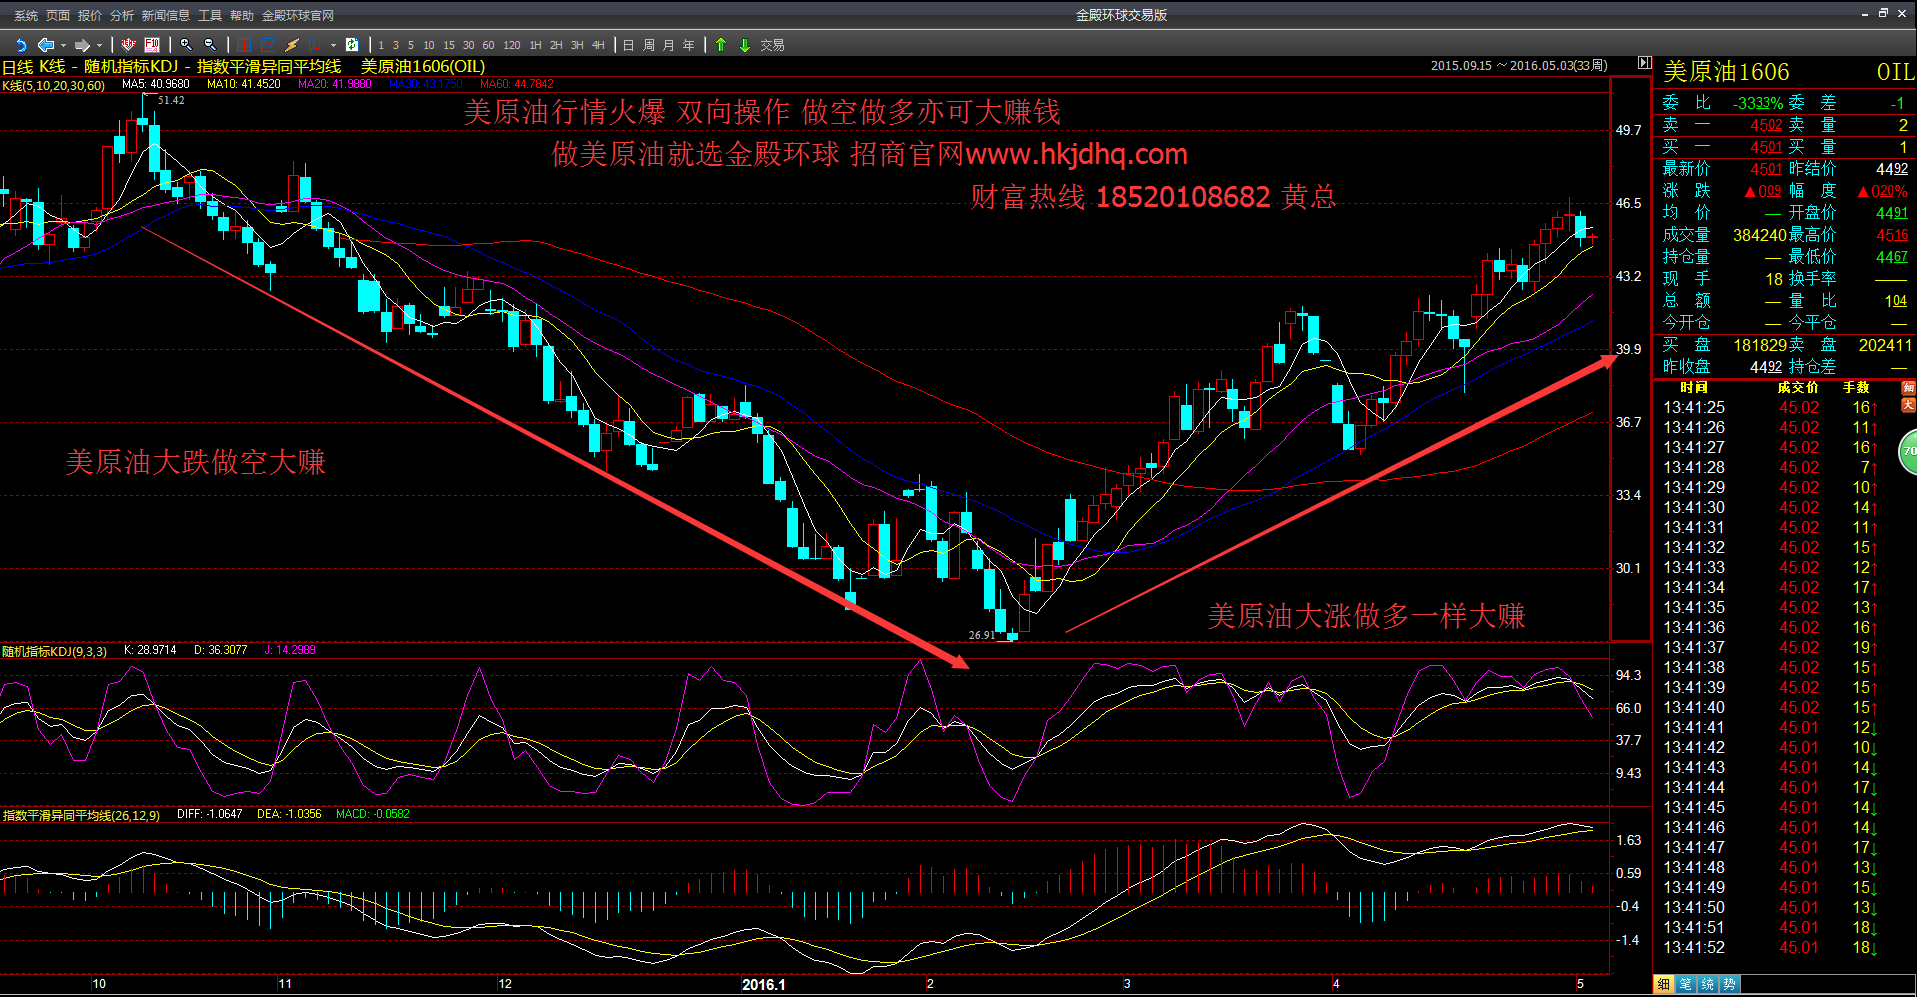The height and width of the screenshot is (997, 1917).
Task: Expand dropdown next to candlestick icon
Action: (x=333, y=45)
